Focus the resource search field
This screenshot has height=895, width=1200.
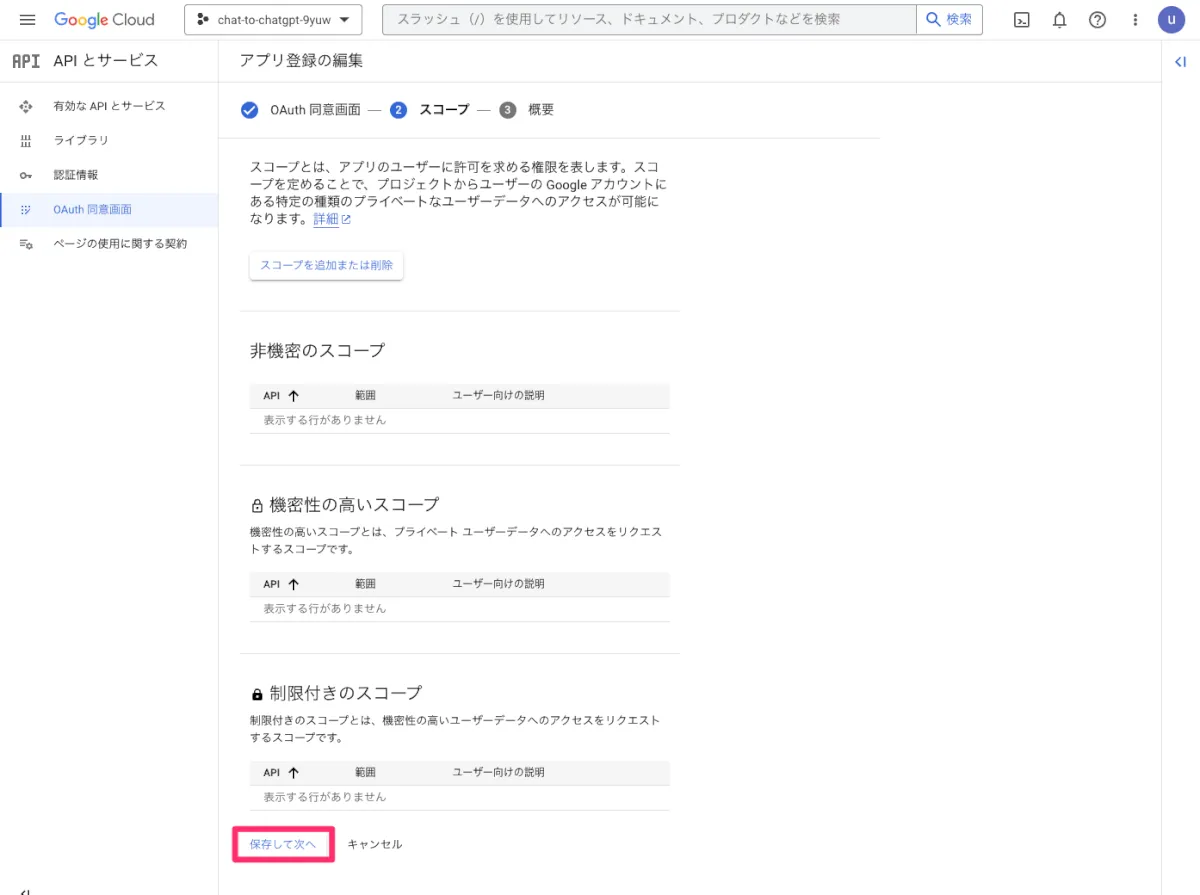649,20
